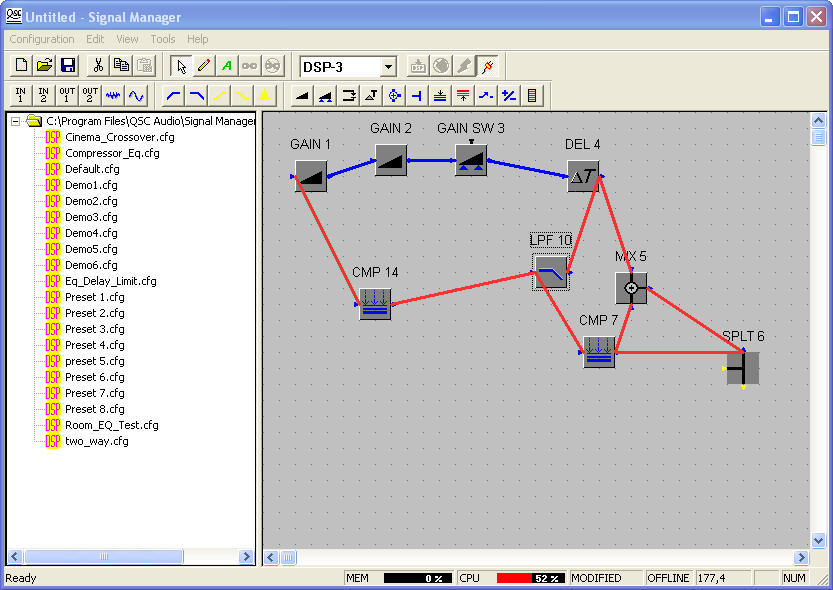Click the chain link toolbar icon
This screenshot has height=590, width=833.
(x=250, y=66)
